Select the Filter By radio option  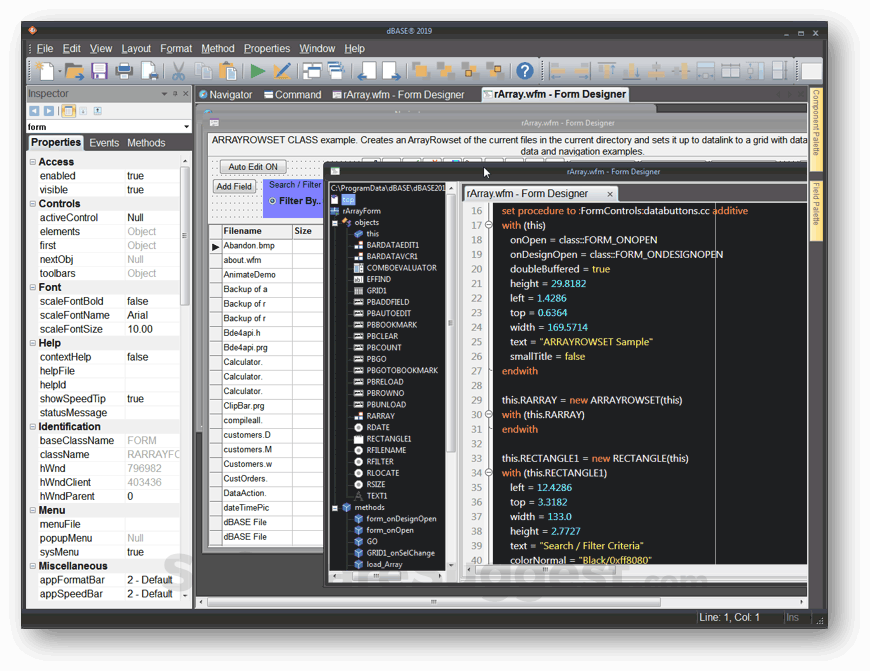273,200
